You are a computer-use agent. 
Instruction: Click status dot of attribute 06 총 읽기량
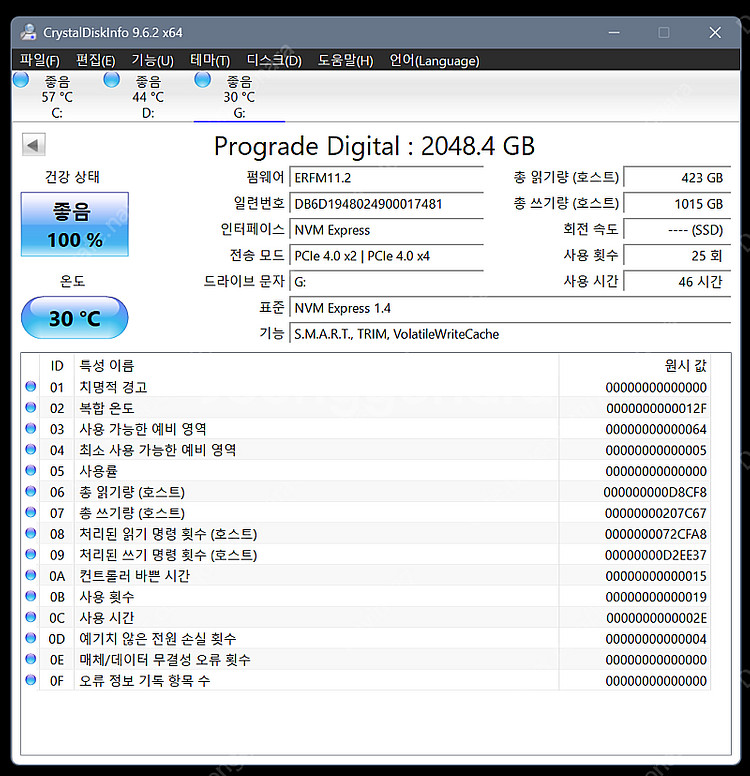[31, 491]
